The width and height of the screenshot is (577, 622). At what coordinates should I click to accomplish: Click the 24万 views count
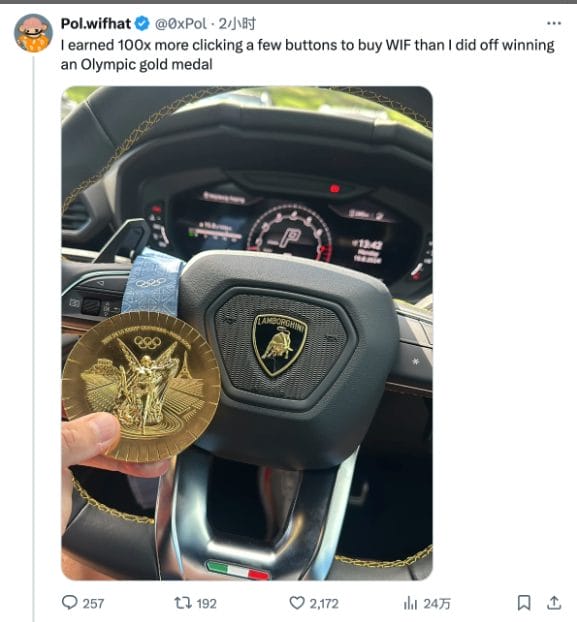pos(437,604)
